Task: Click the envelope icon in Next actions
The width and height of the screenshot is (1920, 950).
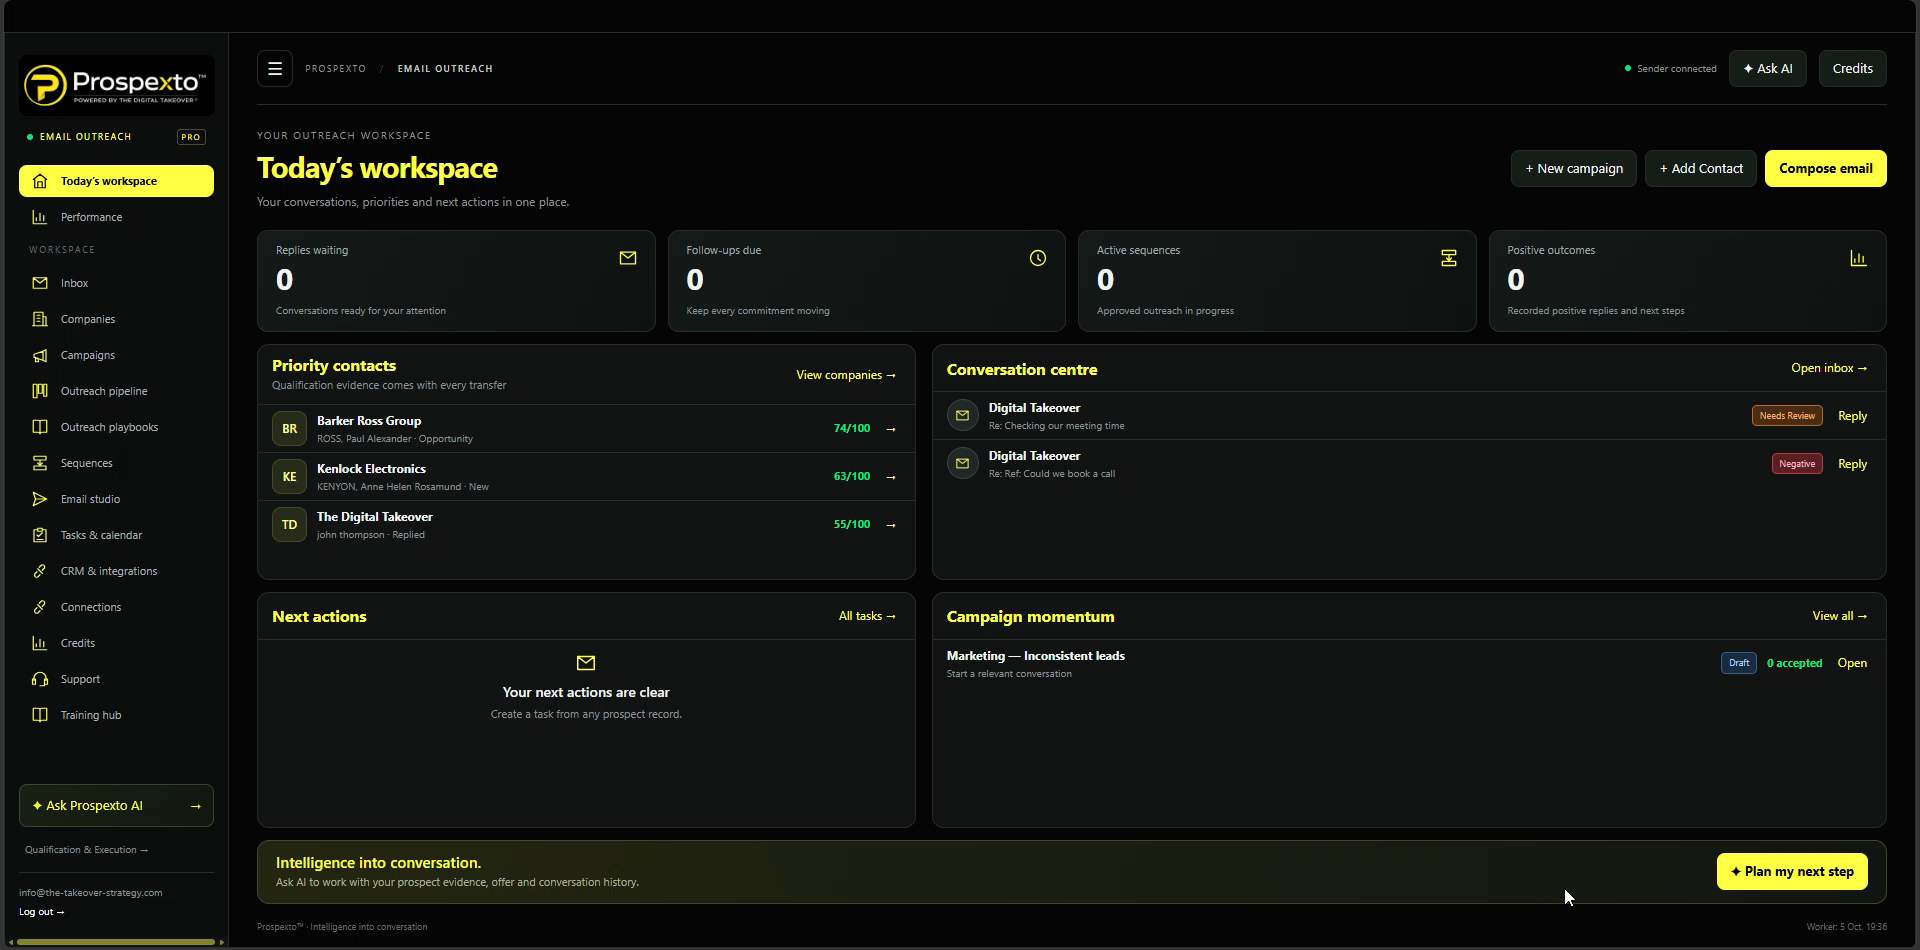Action: [x=586, y=663]
